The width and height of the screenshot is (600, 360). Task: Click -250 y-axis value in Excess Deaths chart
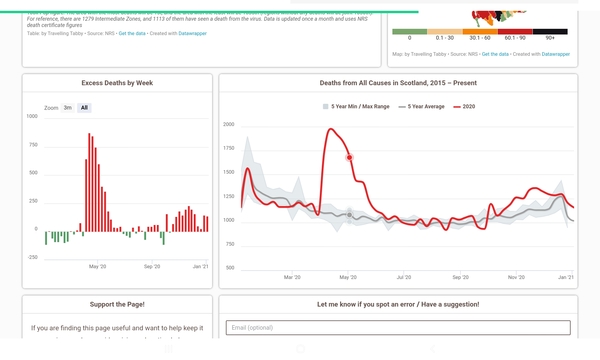[x=33, y=257]
